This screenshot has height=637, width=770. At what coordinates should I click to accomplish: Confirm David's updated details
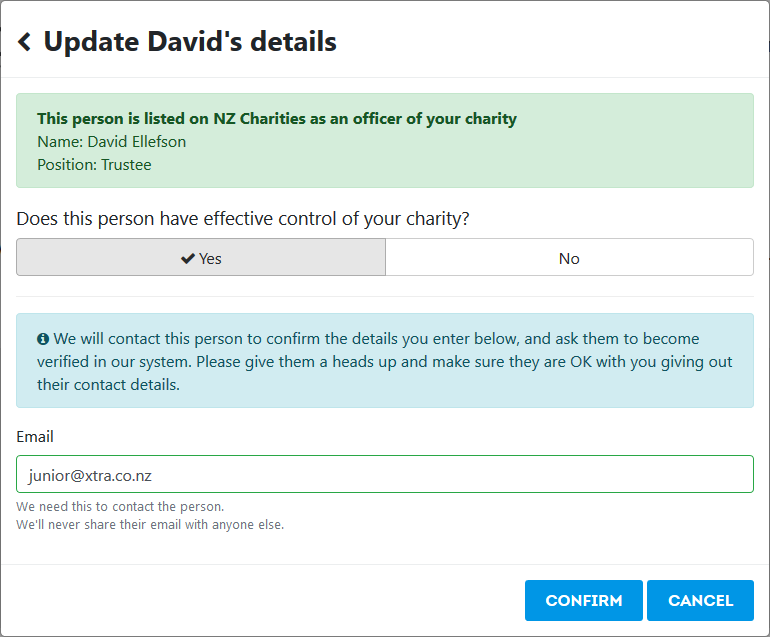coord(583,600)
